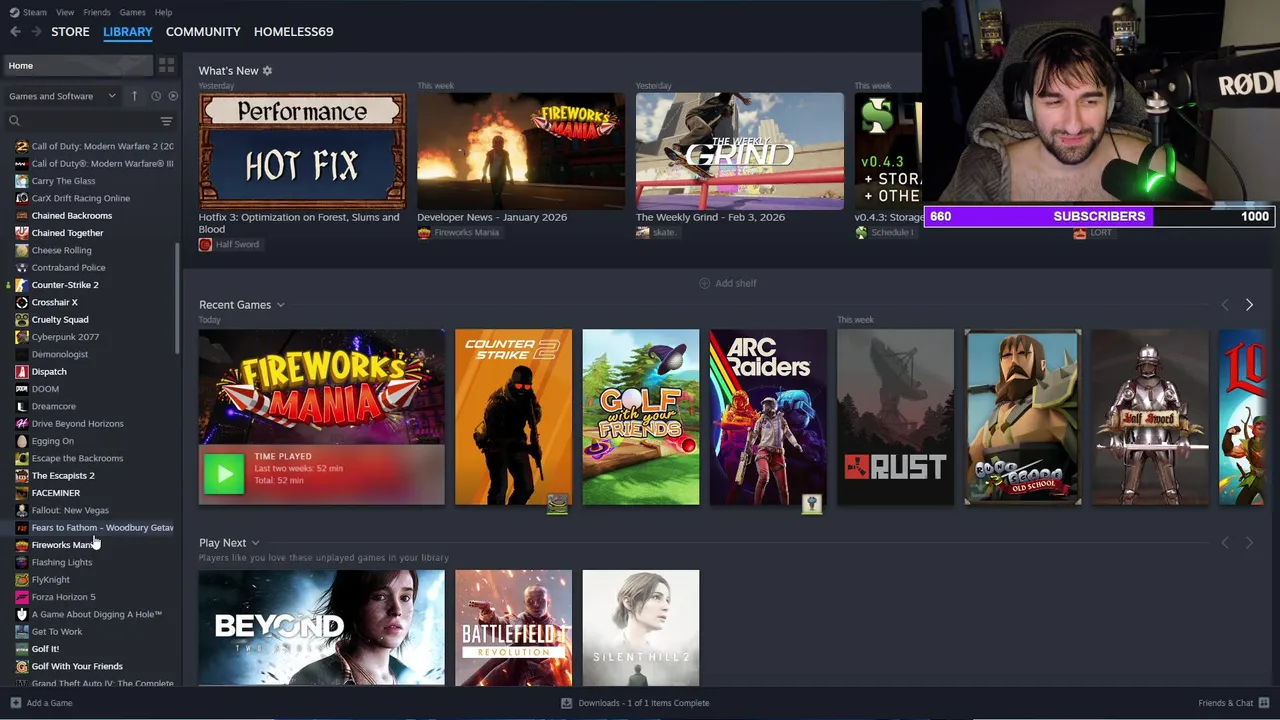Open Downloads status at bottom

pyautogui.click(x=635, y=703)
